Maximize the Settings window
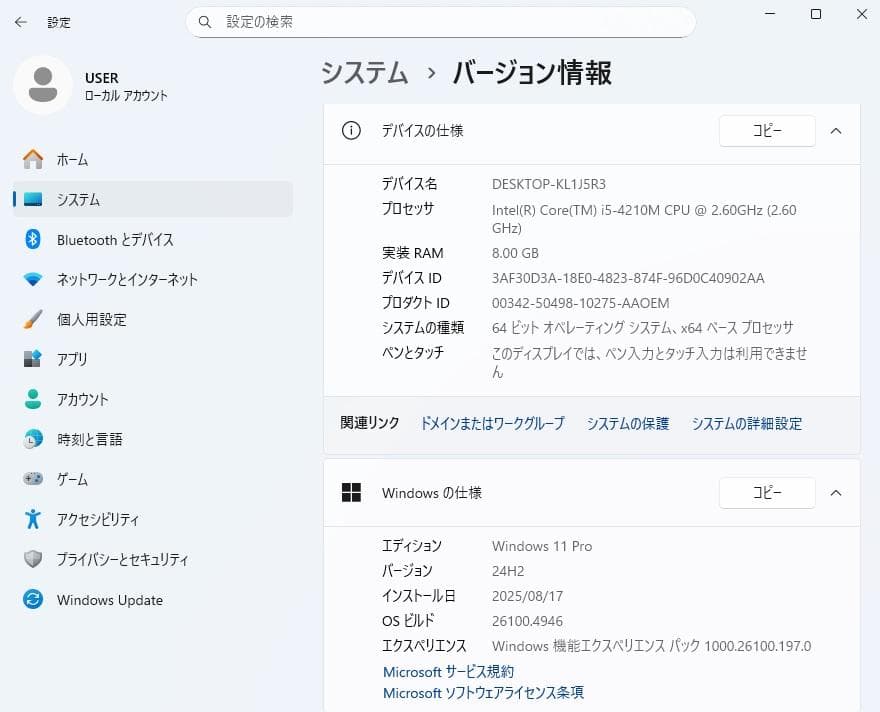The height and width of the screenshot is (712, 880). [816, 14]
